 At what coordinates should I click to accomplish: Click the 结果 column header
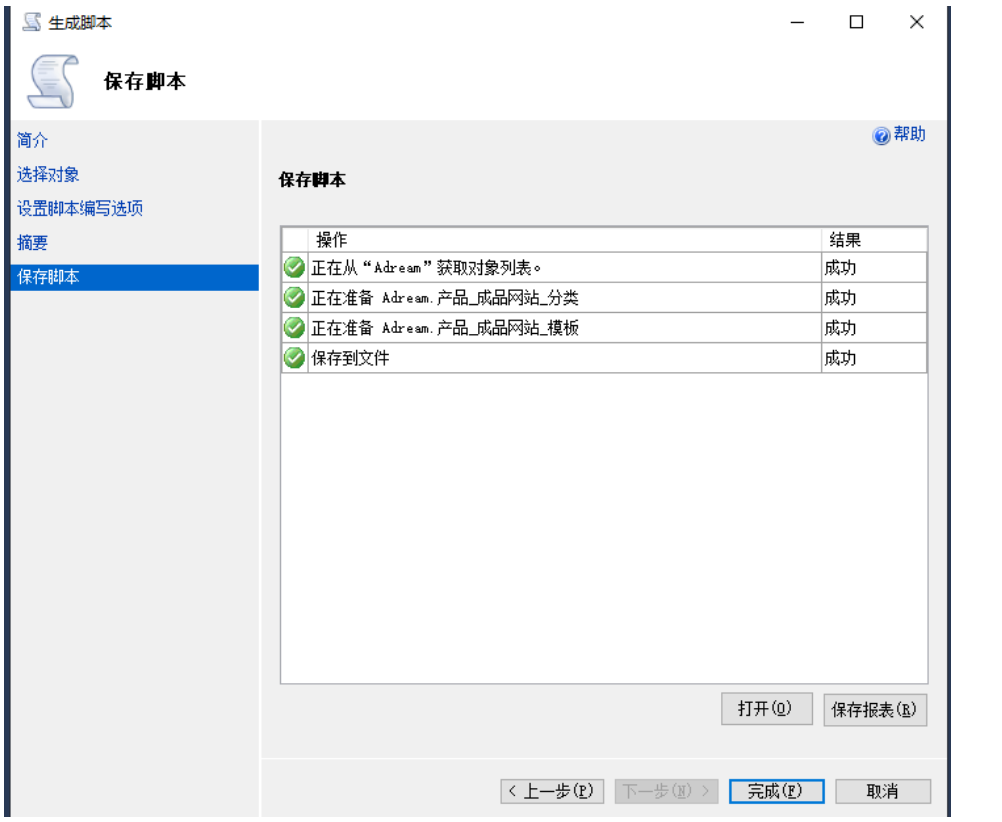tap(846, 240)
